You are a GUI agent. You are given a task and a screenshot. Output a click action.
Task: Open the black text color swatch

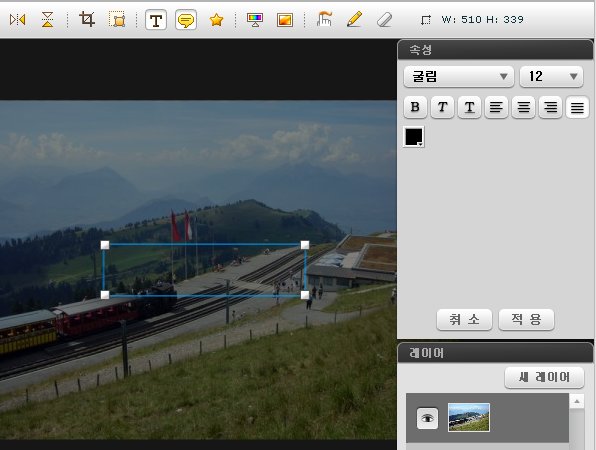[414, 137]
